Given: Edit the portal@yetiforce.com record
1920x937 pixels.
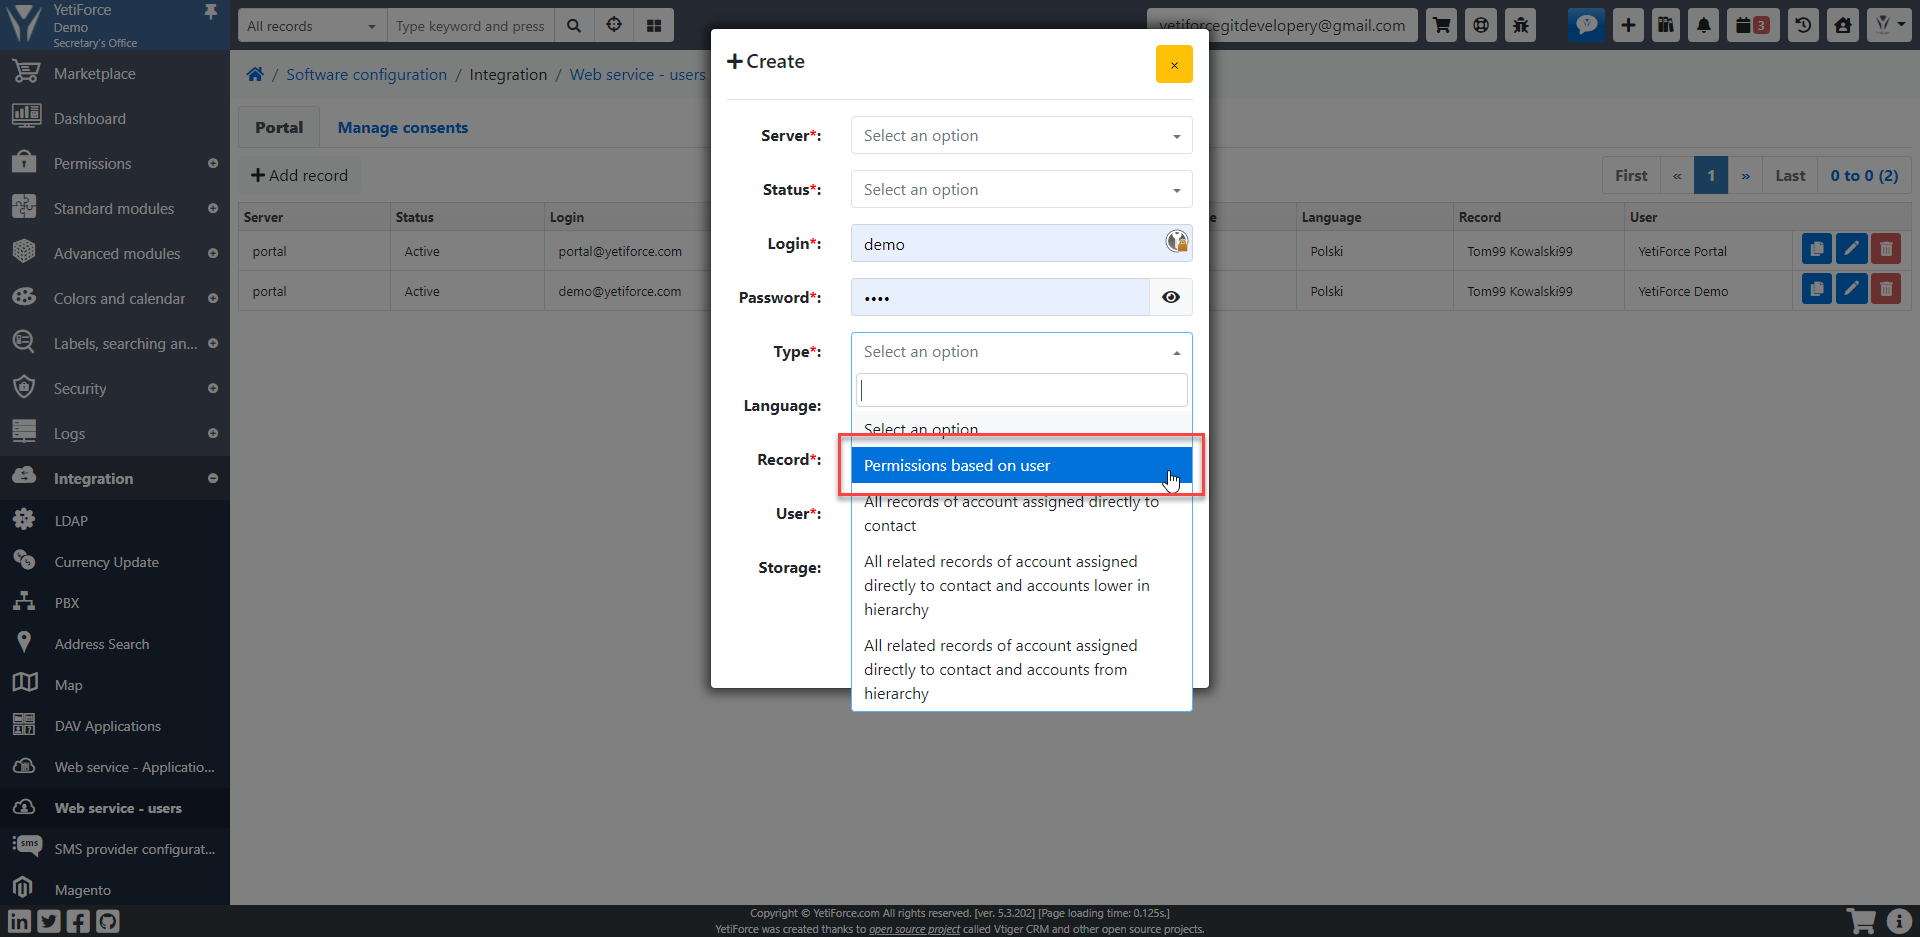Looking at the screenshot, I should (x=1851, y=250).
